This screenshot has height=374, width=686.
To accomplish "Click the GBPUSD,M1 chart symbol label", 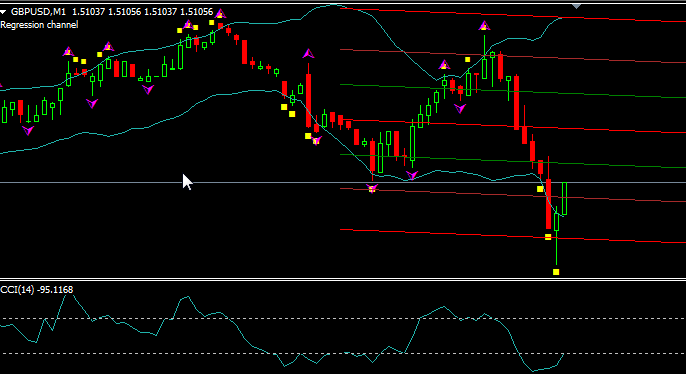I will click(38, 12).
